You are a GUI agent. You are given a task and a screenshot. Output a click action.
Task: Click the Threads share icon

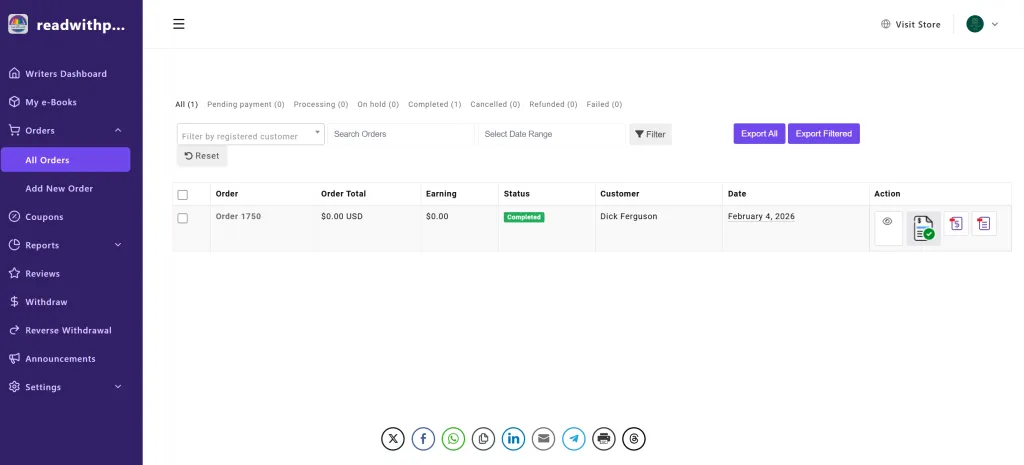tap(633, 438)
